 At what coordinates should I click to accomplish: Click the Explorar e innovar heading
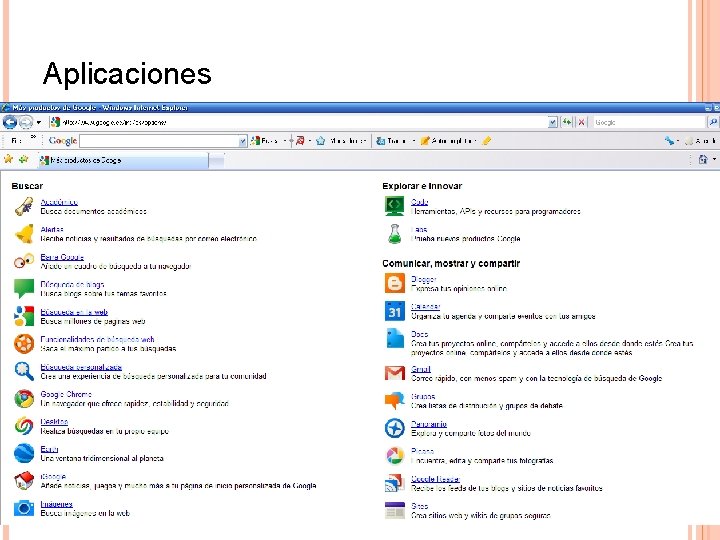(x=422, y=186)
